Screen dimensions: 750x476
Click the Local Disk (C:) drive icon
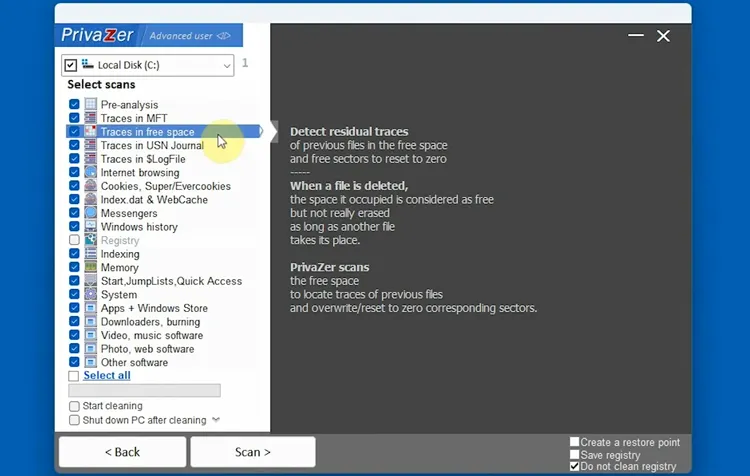(x=87, y=64)
